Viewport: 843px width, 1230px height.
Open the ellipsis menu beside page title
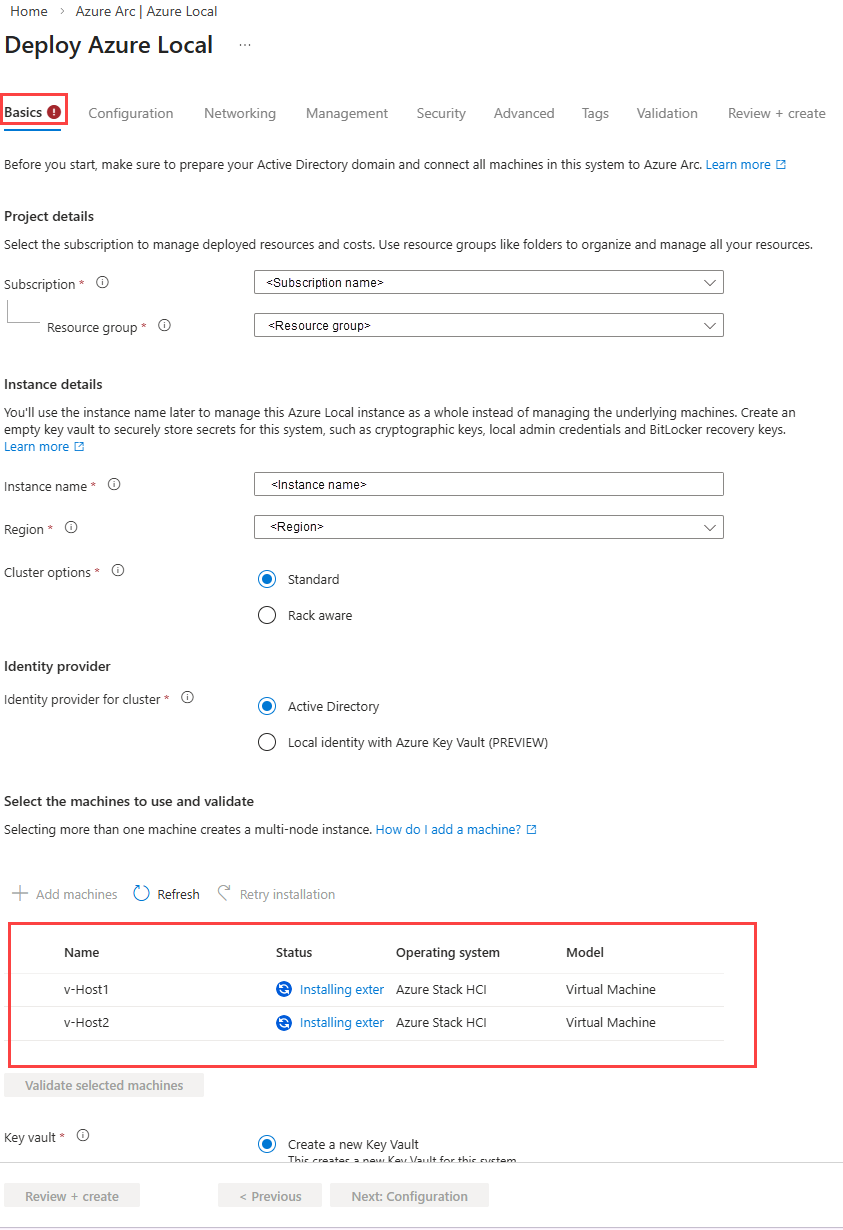tap(245, 46)
